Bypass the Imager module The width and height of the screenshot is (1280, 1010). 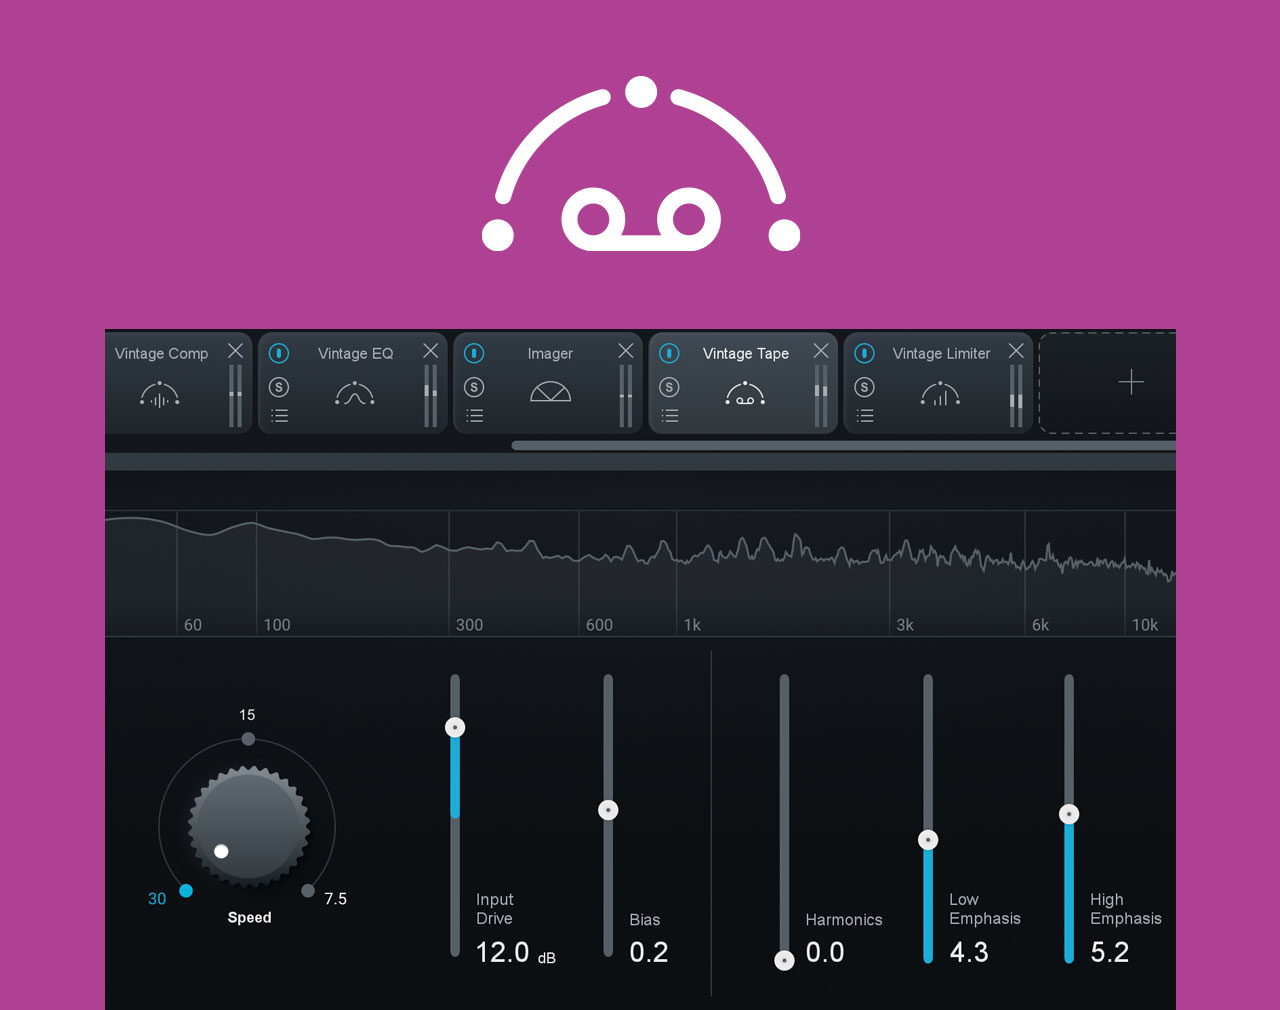coord(474,353)
